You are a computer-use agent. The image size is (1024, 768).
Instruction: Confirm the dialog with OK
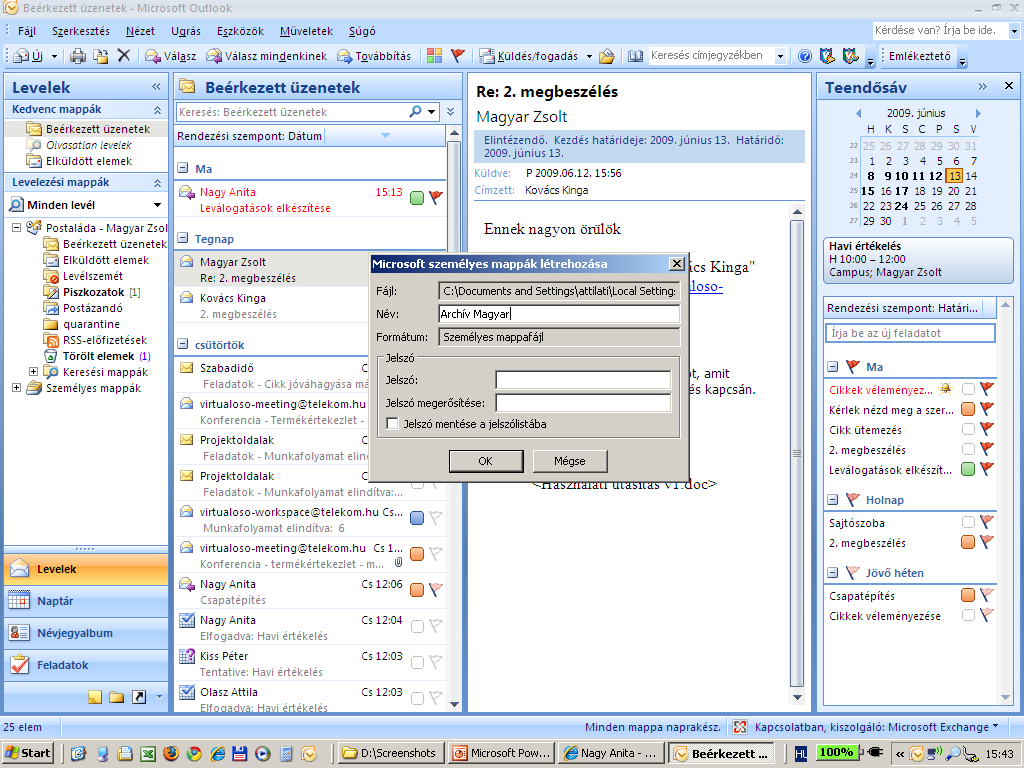(486, 461)
